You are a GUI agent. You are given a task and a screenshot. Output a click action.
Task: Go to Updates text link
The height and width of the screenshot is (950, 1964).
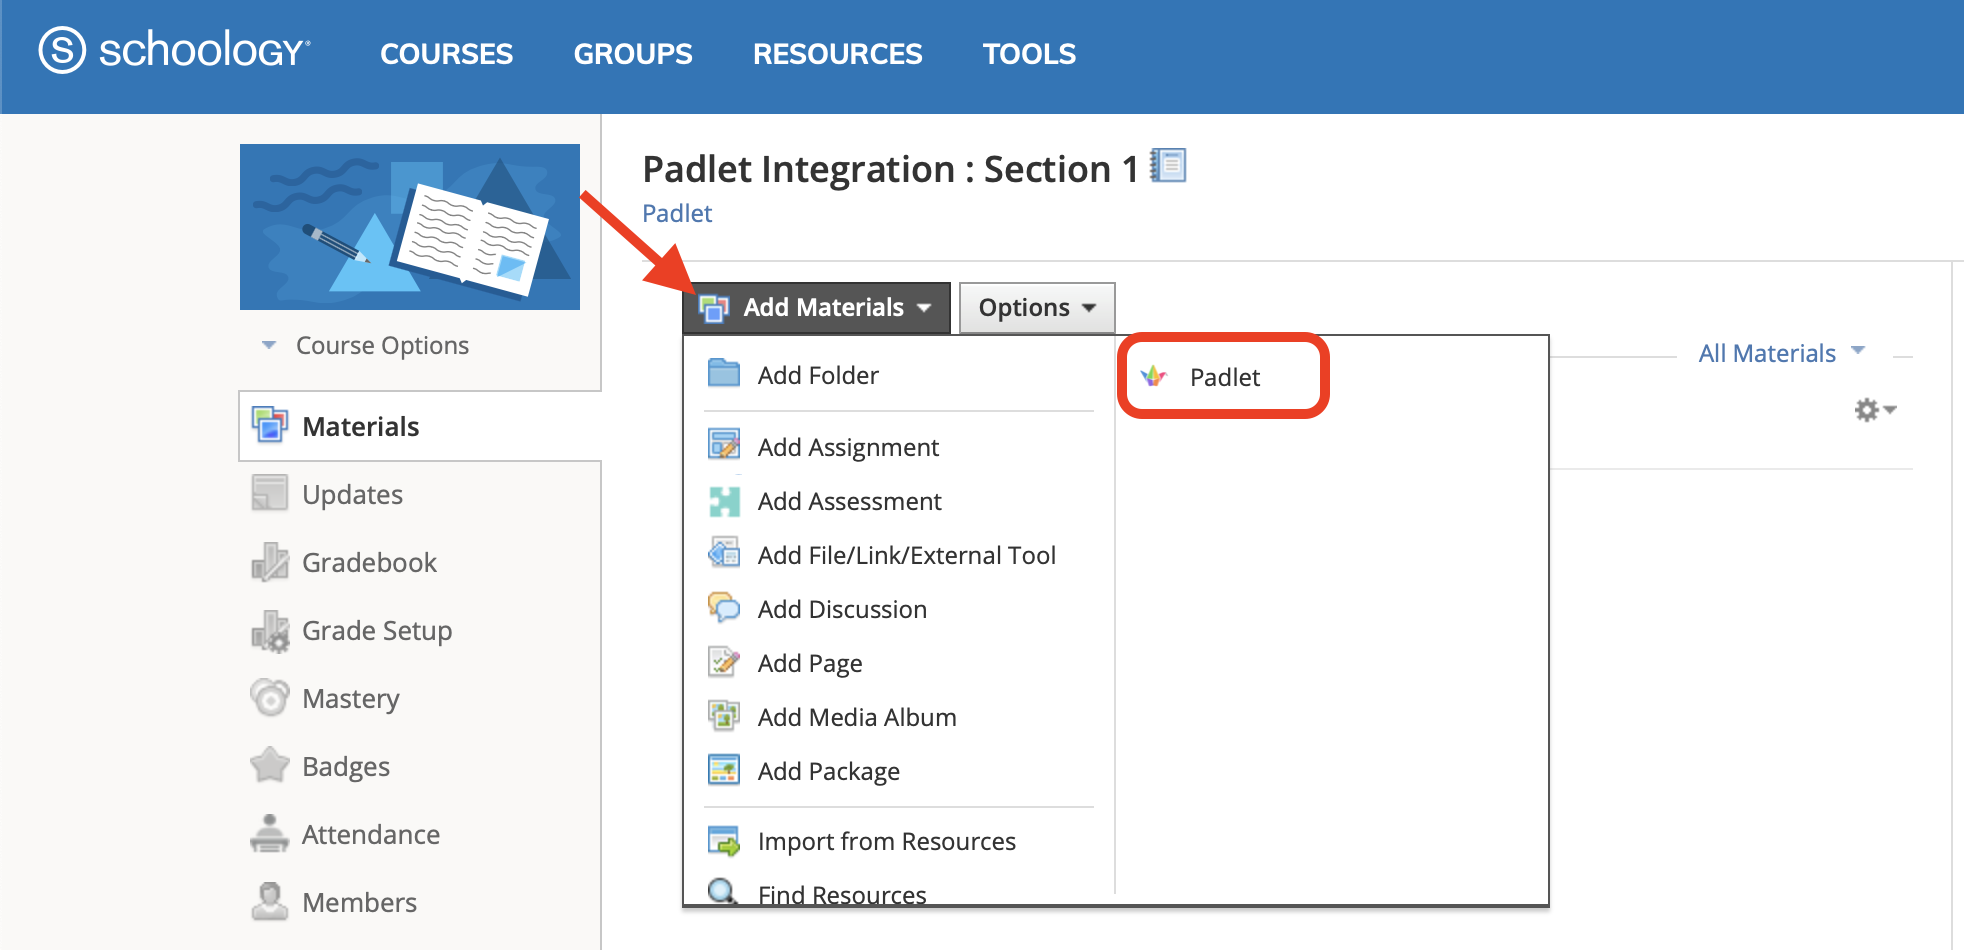[353, 495]
